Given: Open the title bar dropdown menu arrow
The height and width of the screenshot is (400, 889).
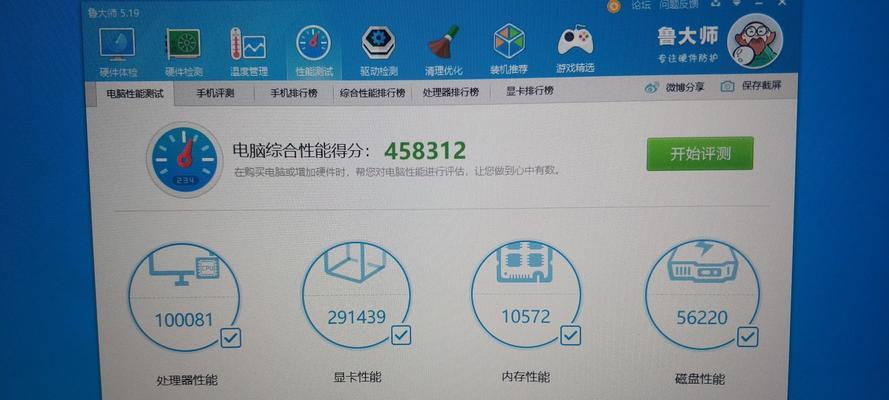Looking at the screenshot, I should pos(736,3).
